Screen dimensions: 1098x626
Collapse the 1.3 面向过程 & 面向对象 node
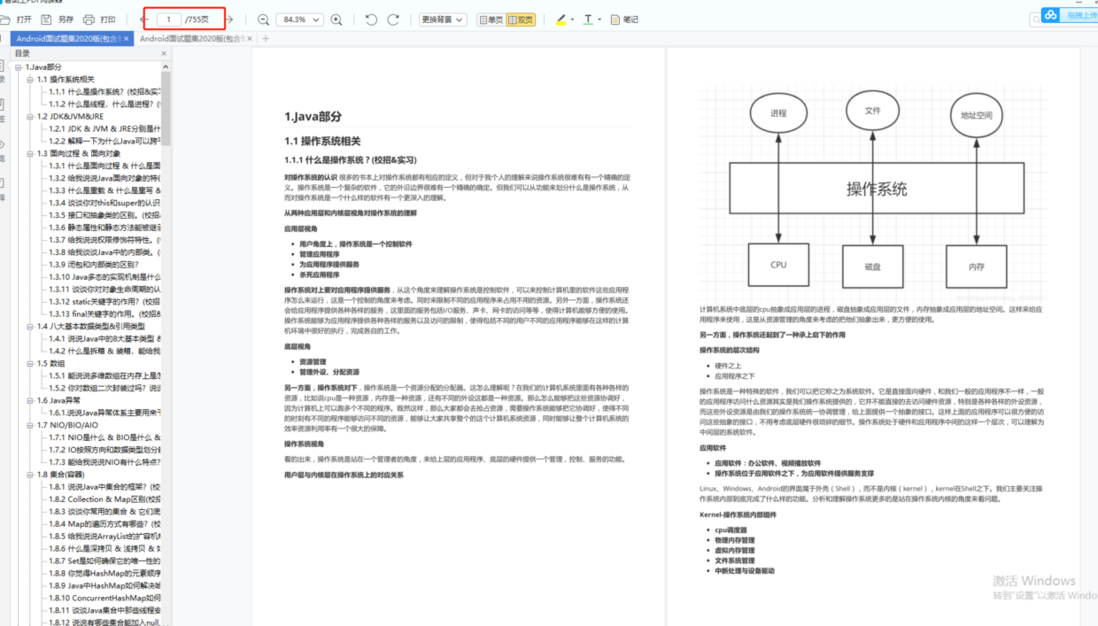pos(30,154)
